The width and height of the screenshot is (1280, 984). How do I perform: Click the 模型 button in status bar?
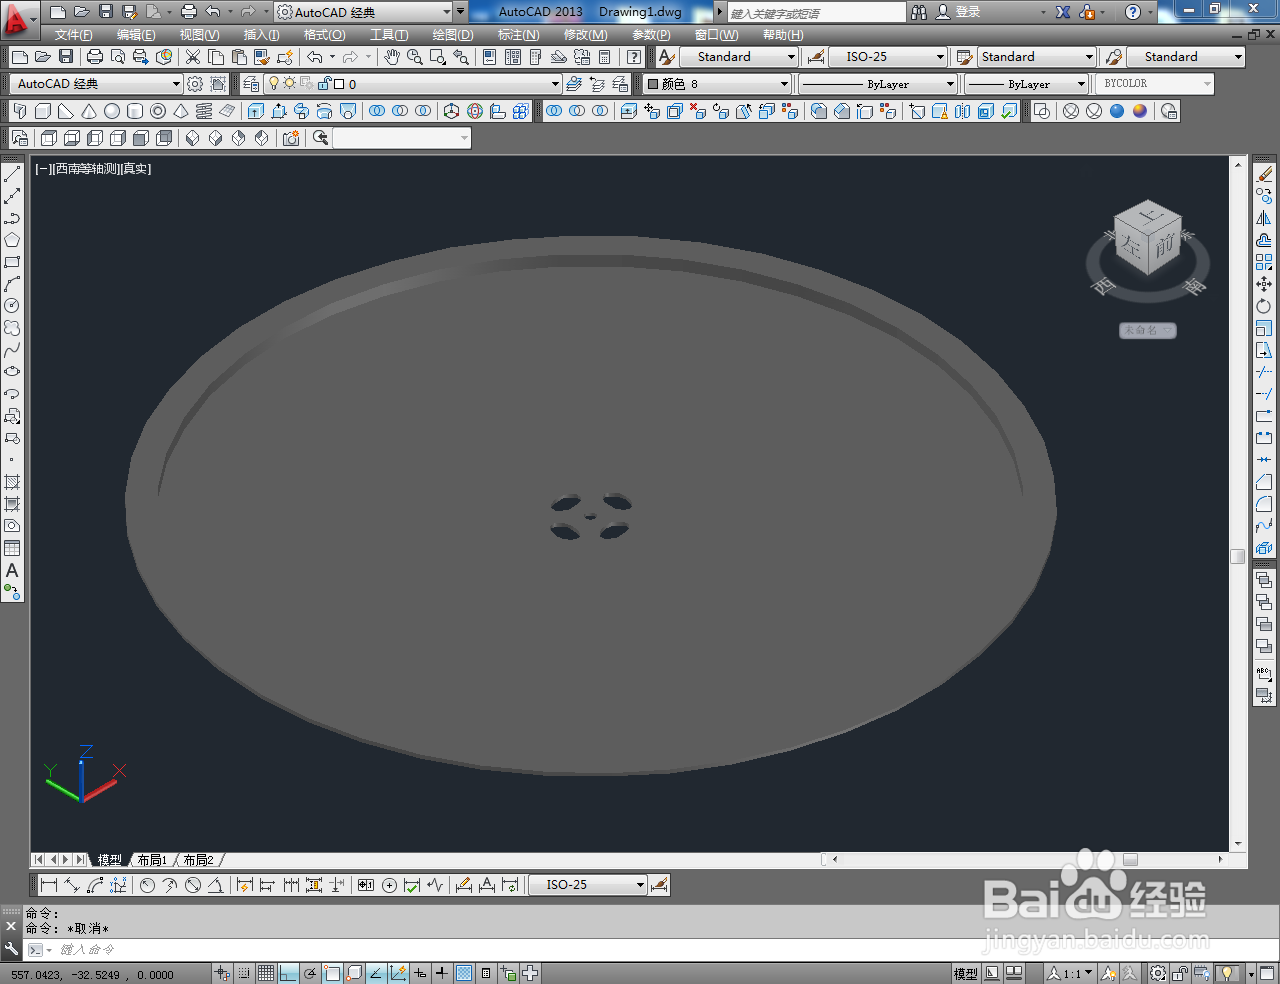(x=965, y=973)
